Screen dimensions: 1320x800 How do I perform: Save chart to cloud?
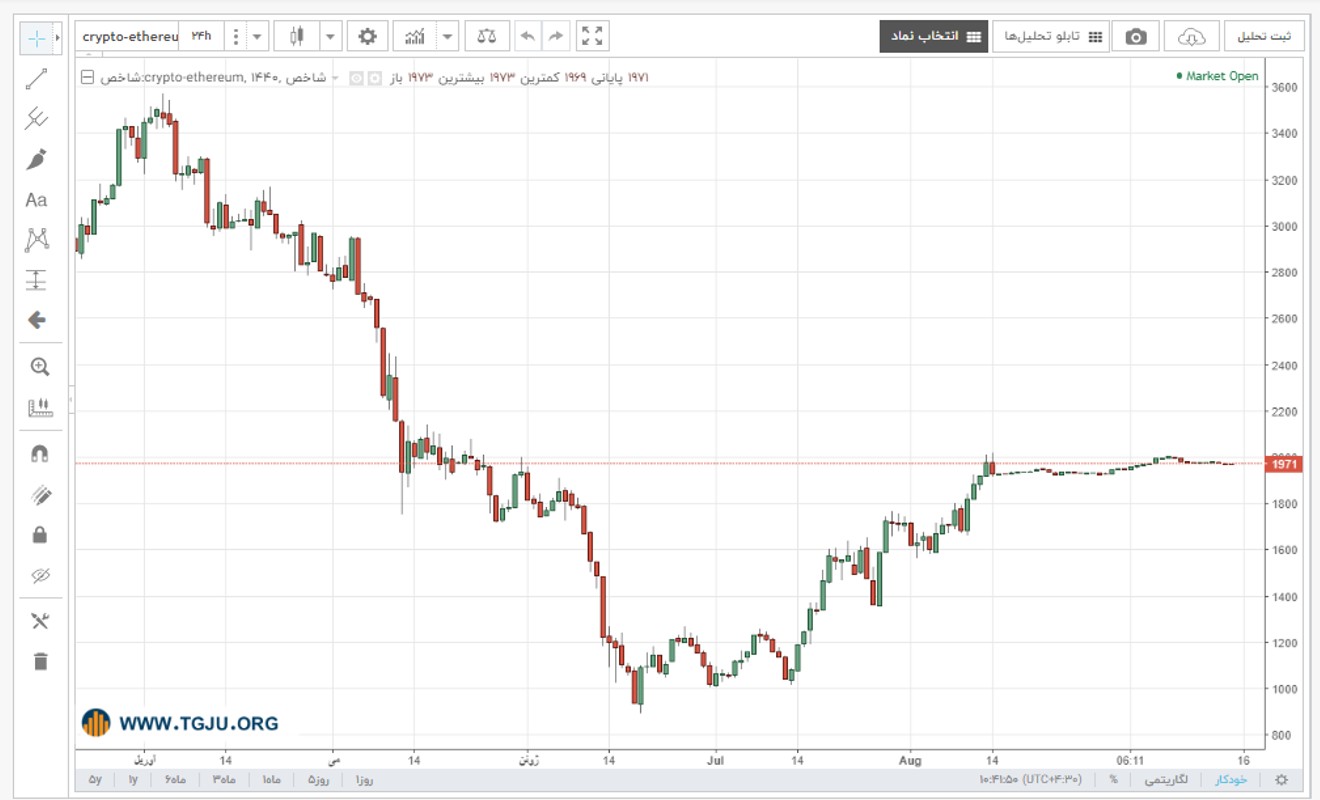[x=1191, y=37]
